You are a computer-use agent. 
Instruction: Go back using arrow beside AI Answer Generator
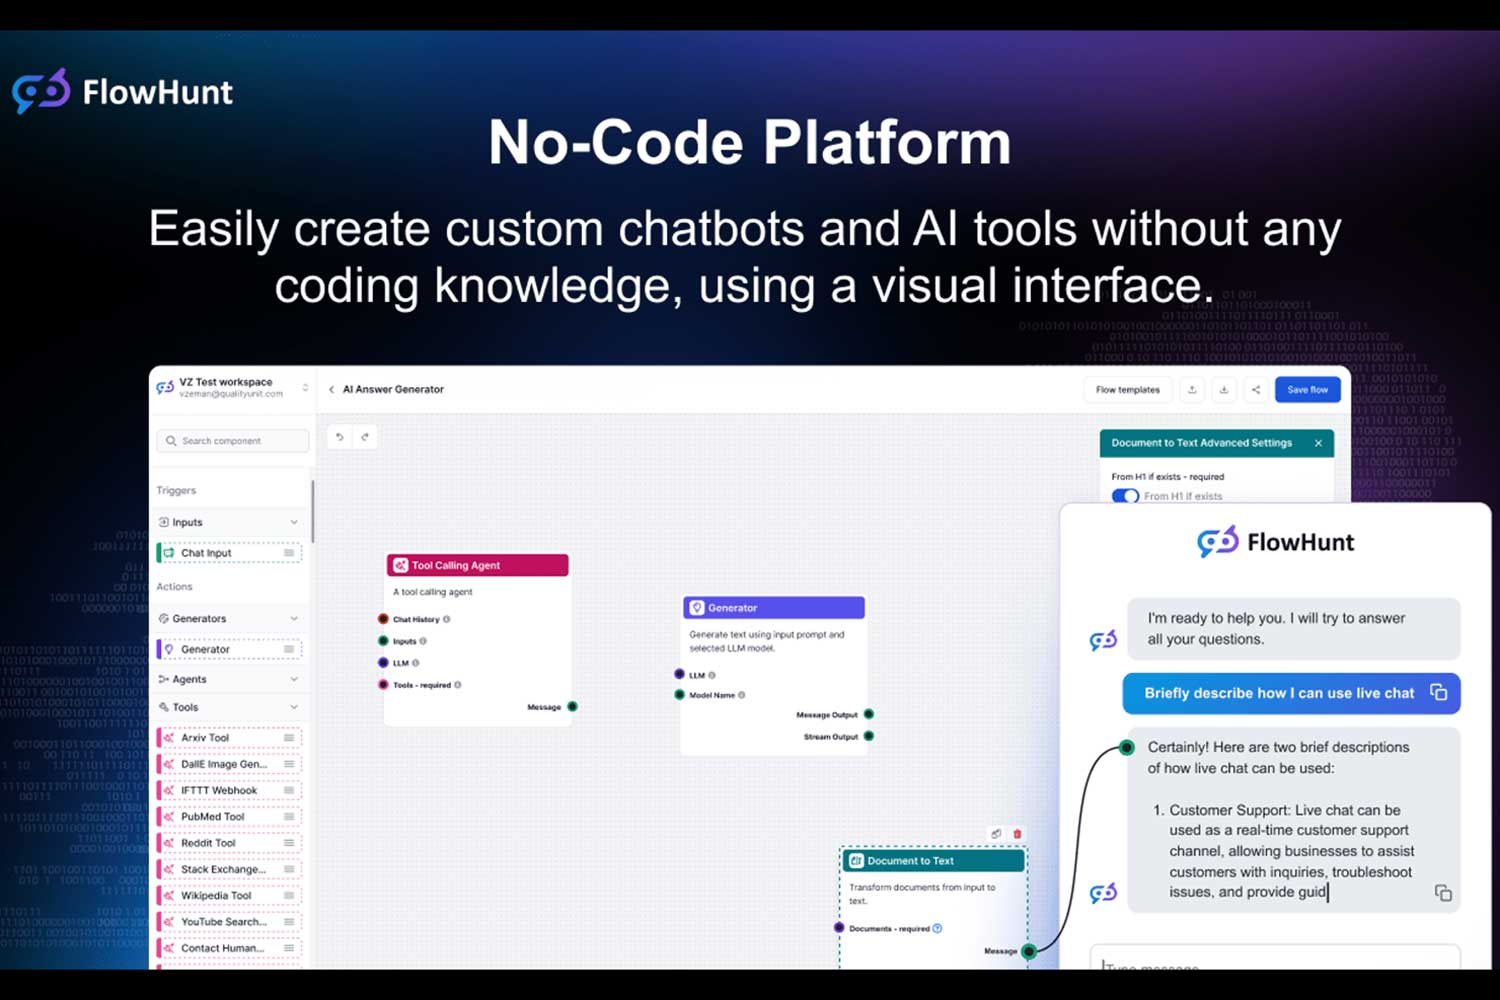[x=331, y=390]
